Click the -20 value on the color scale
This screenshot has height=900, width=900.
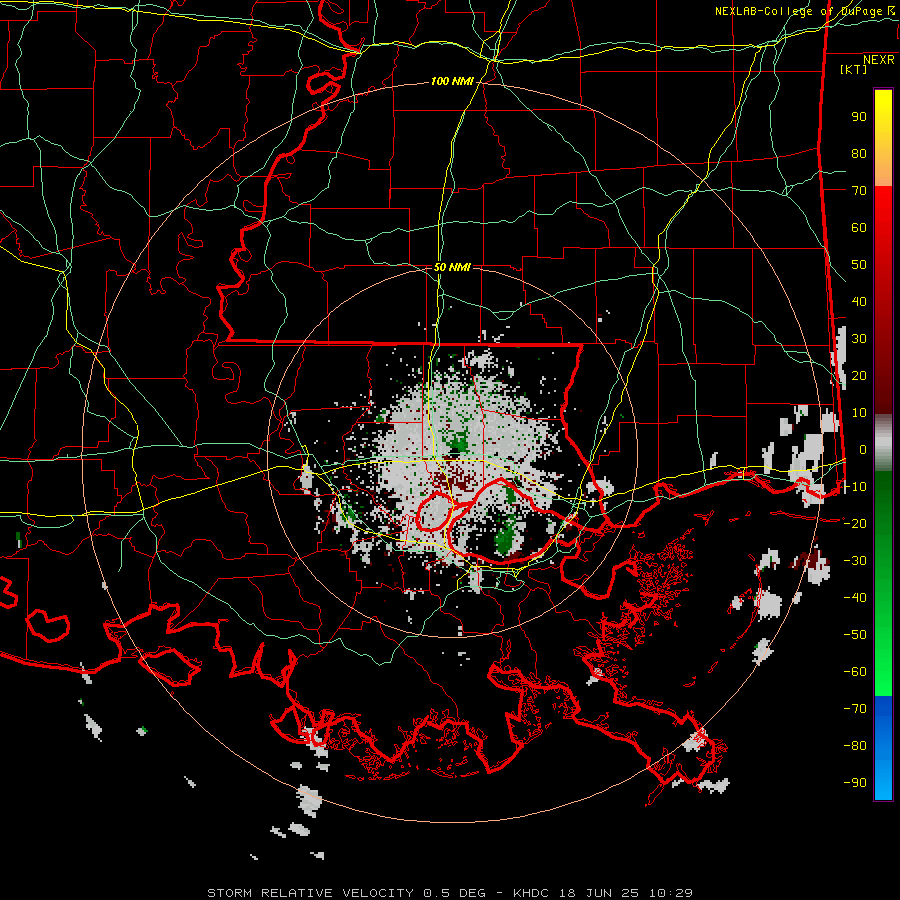[x=855, y=523]
